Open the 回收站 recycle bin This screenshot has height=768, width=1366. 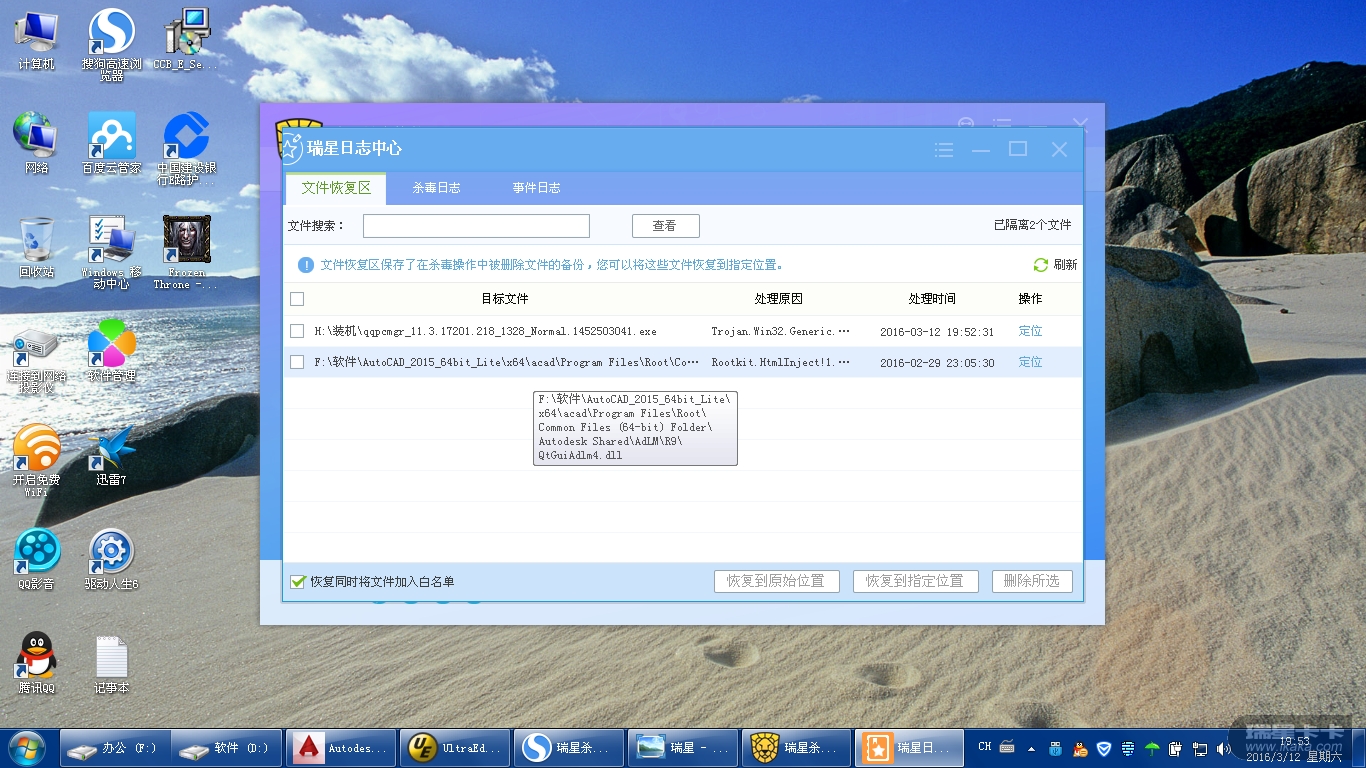click(x=36, y=247)
